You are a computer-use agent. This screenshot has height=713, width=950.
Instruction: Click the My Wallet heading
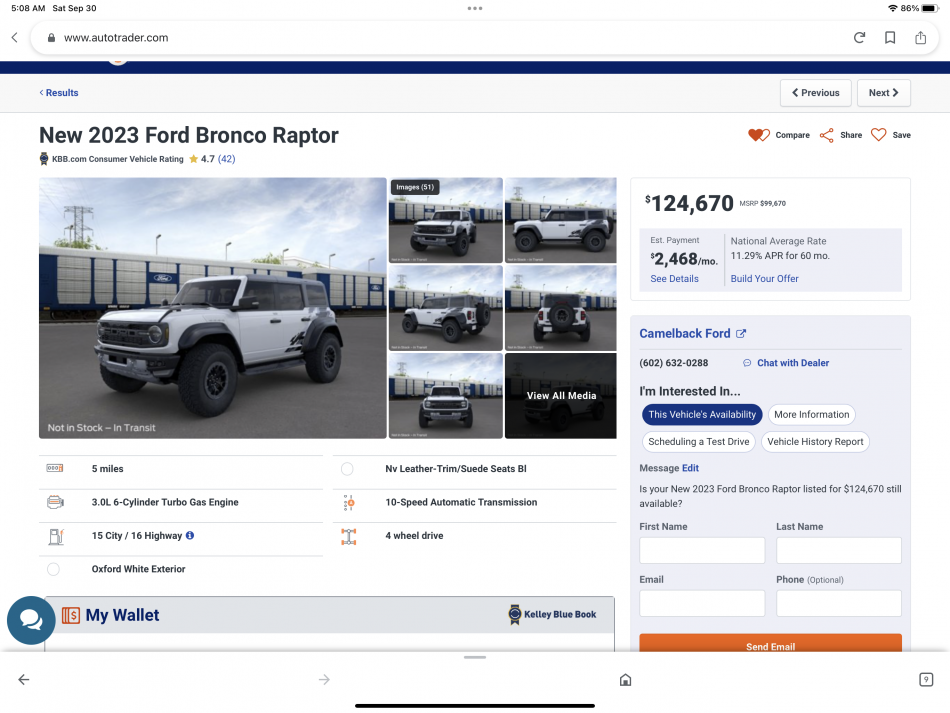122,615
